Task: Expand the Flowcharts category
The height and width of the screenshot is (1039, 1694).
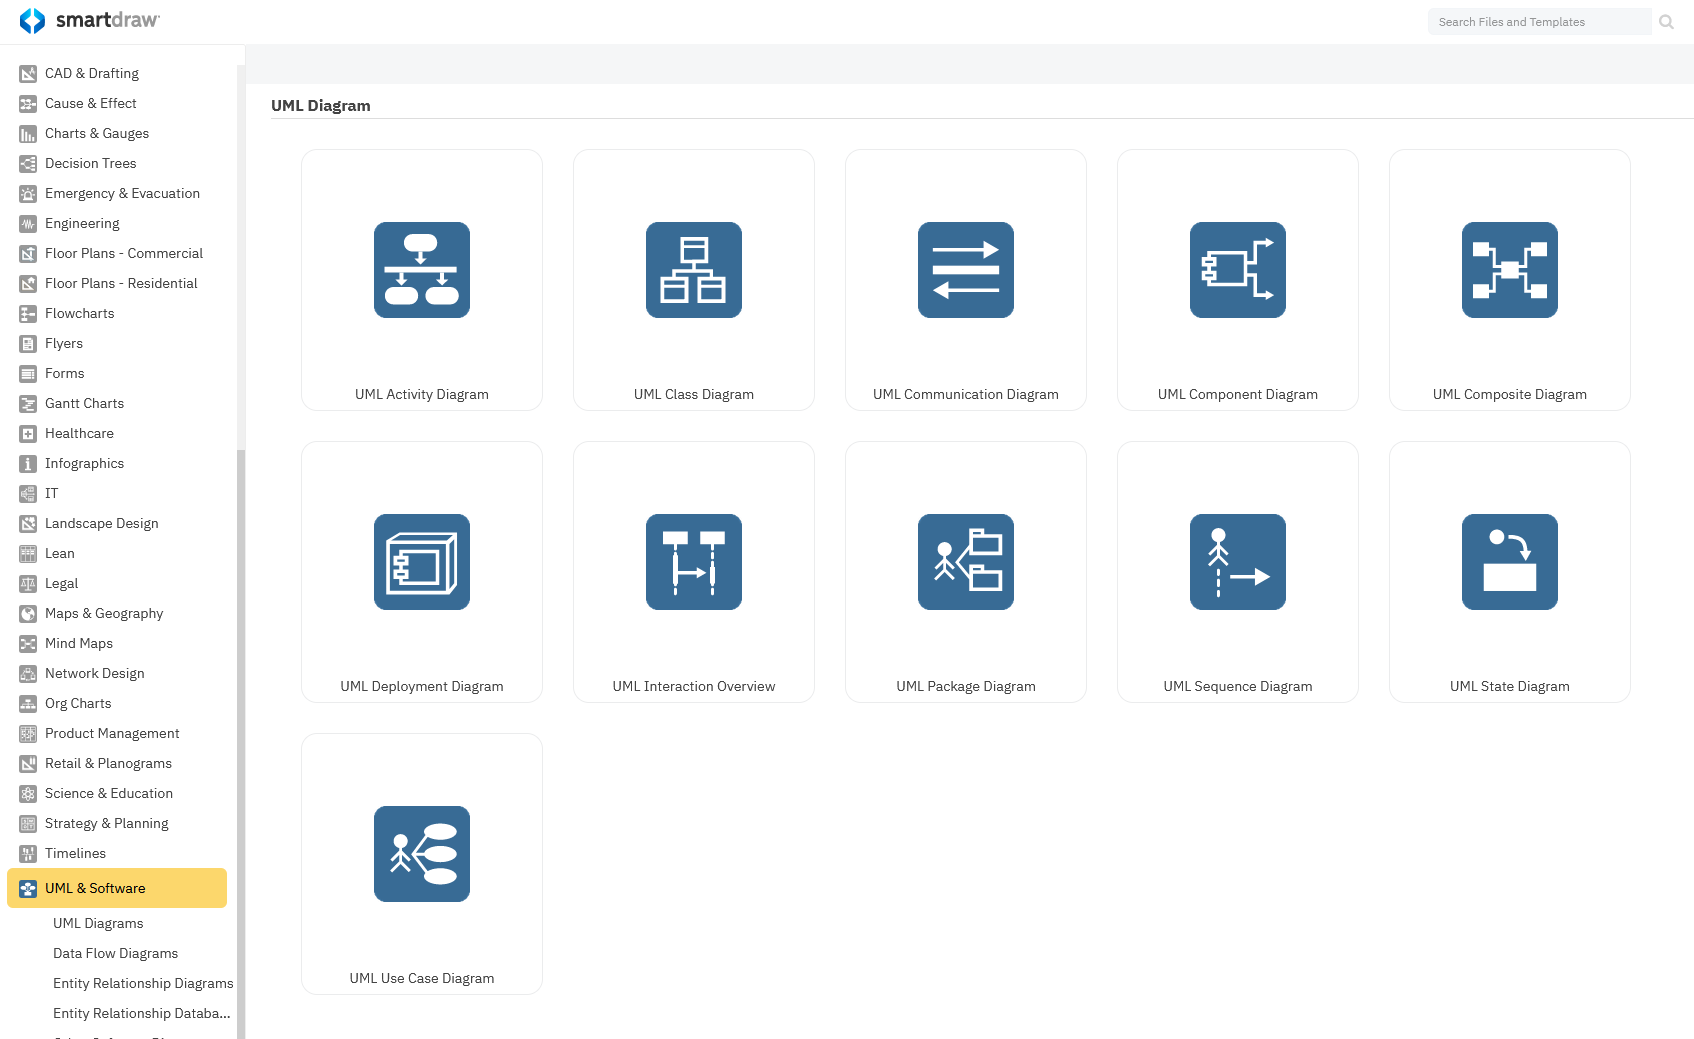Action: pos(79,313)
